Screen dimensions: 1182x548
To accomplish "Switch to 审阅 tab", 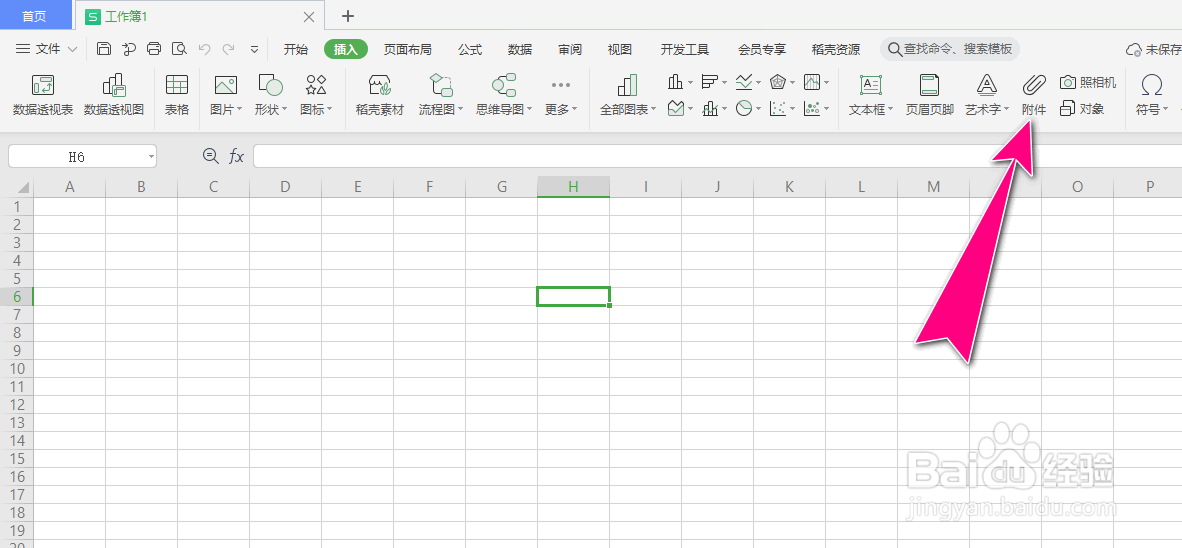I will click(x=570, y=50).
